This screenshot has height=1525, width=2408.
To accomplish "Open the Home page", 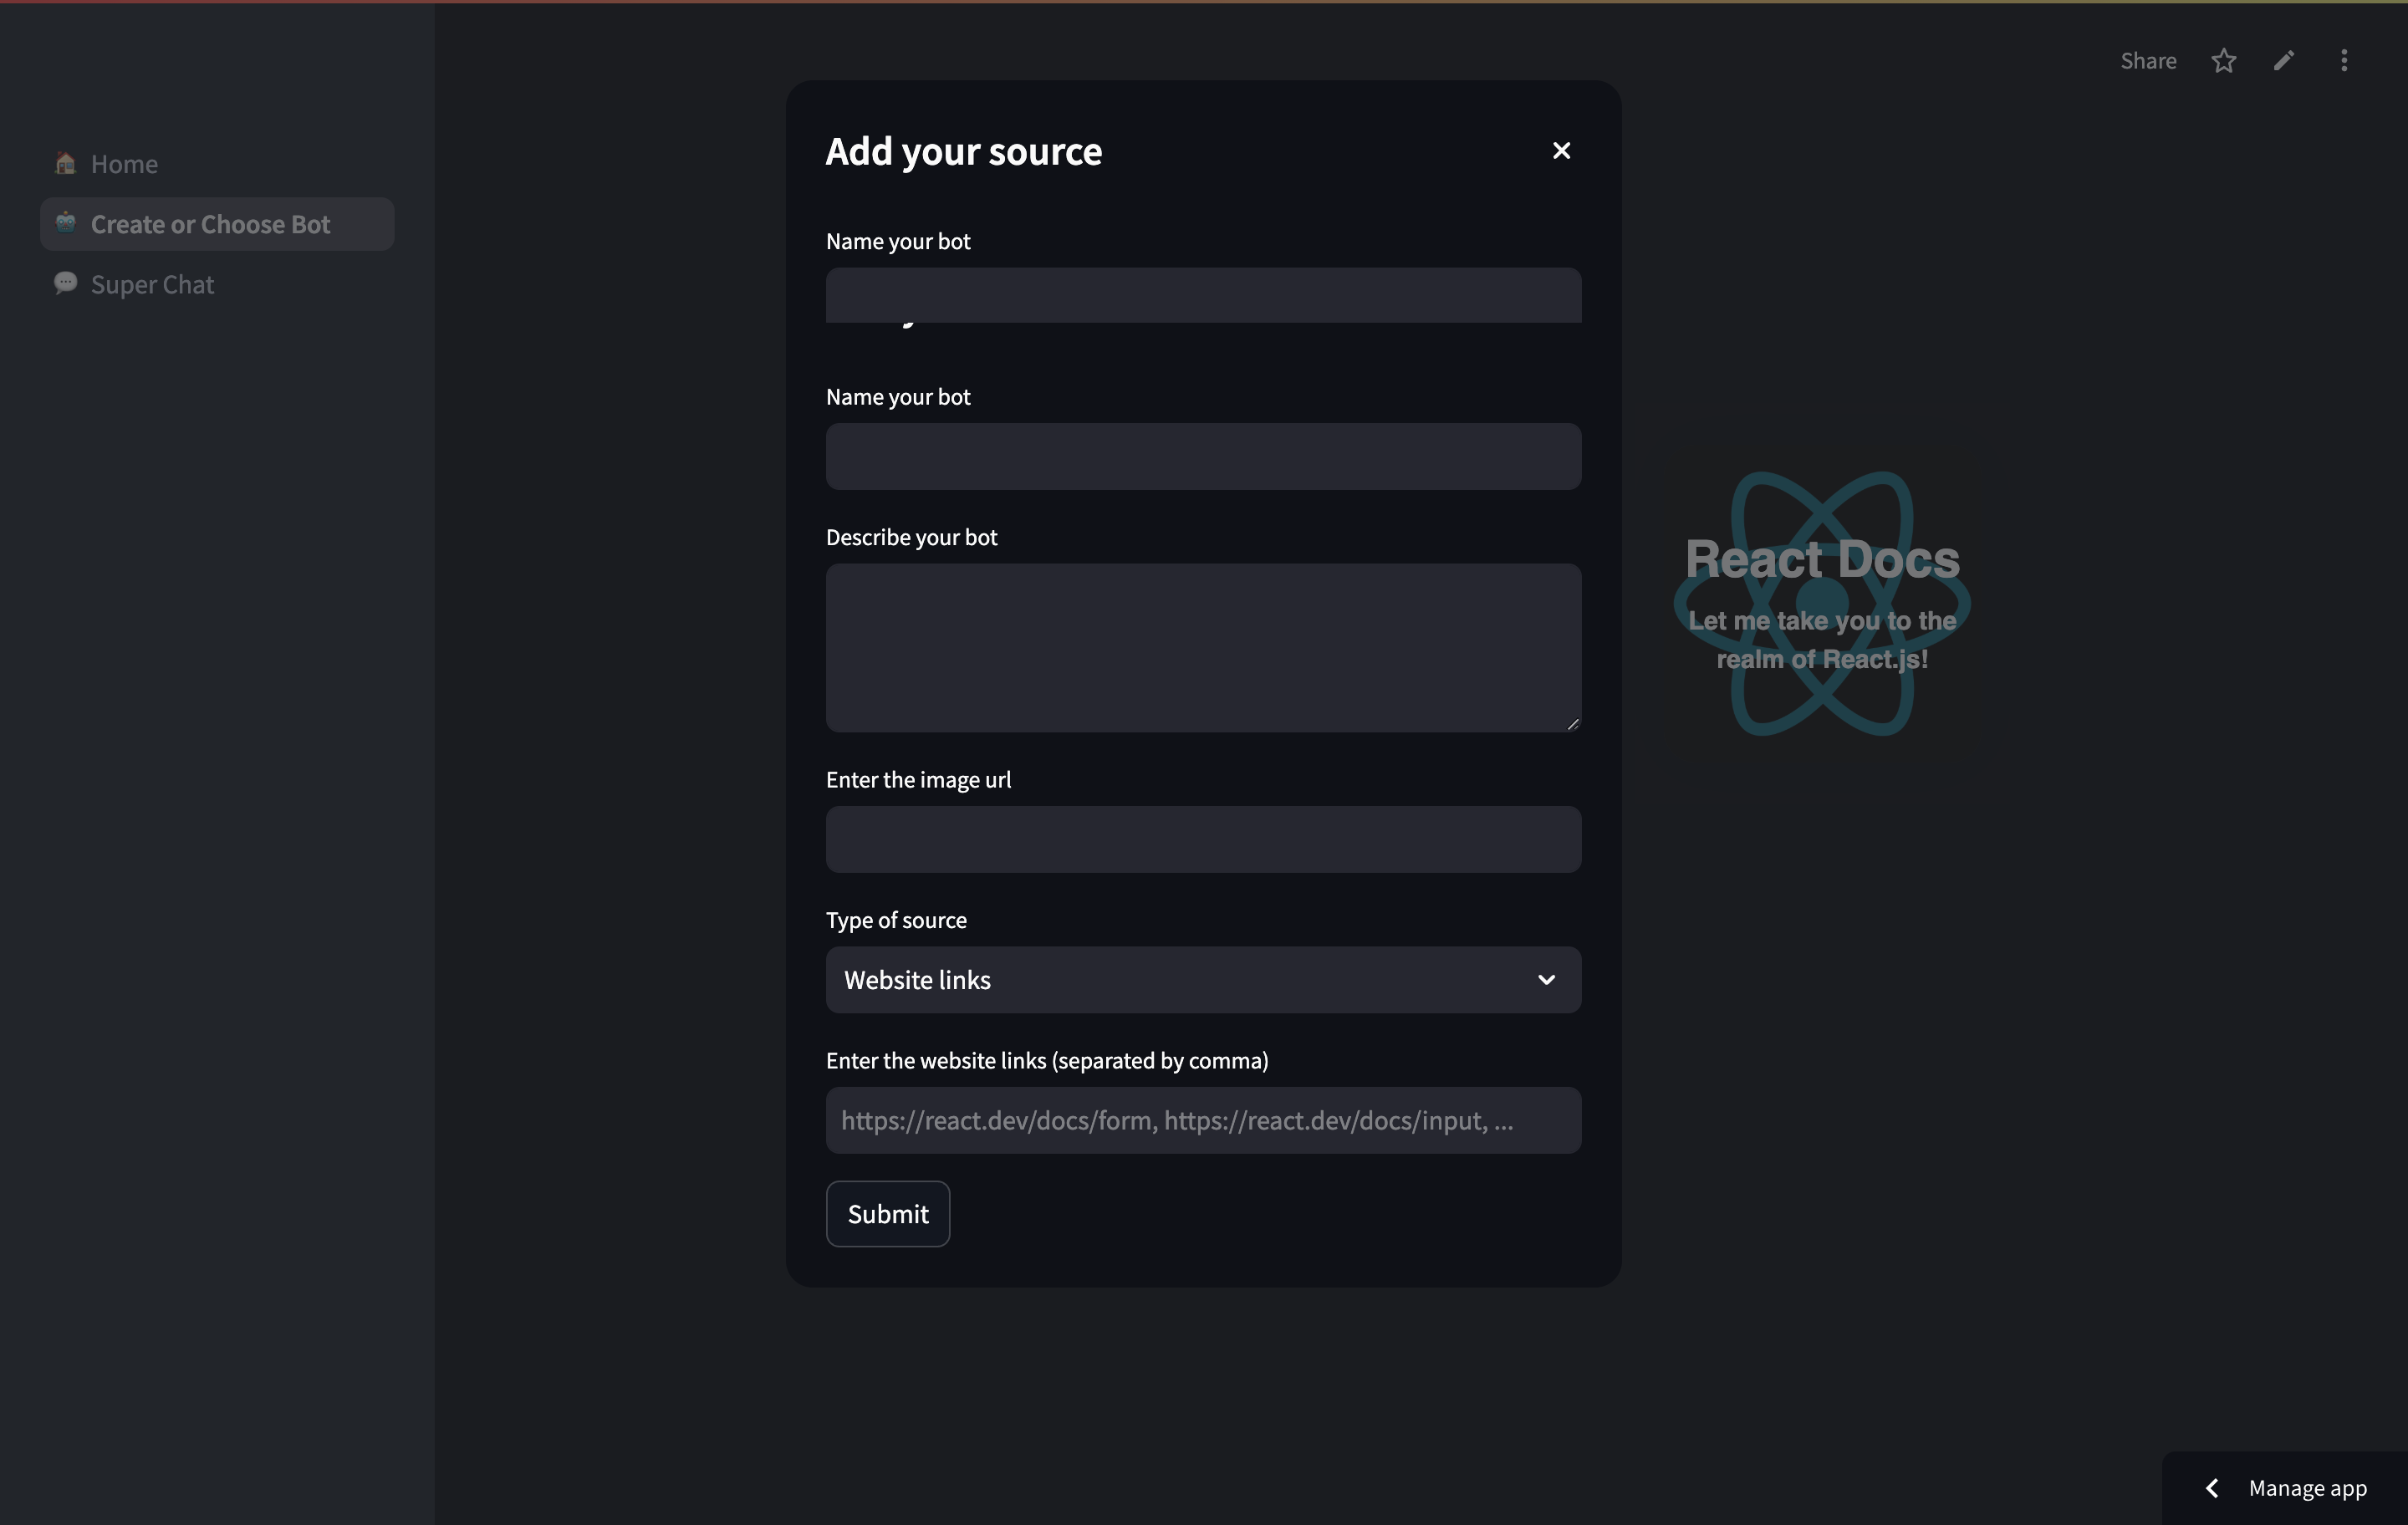I will (x=124, y=164).
